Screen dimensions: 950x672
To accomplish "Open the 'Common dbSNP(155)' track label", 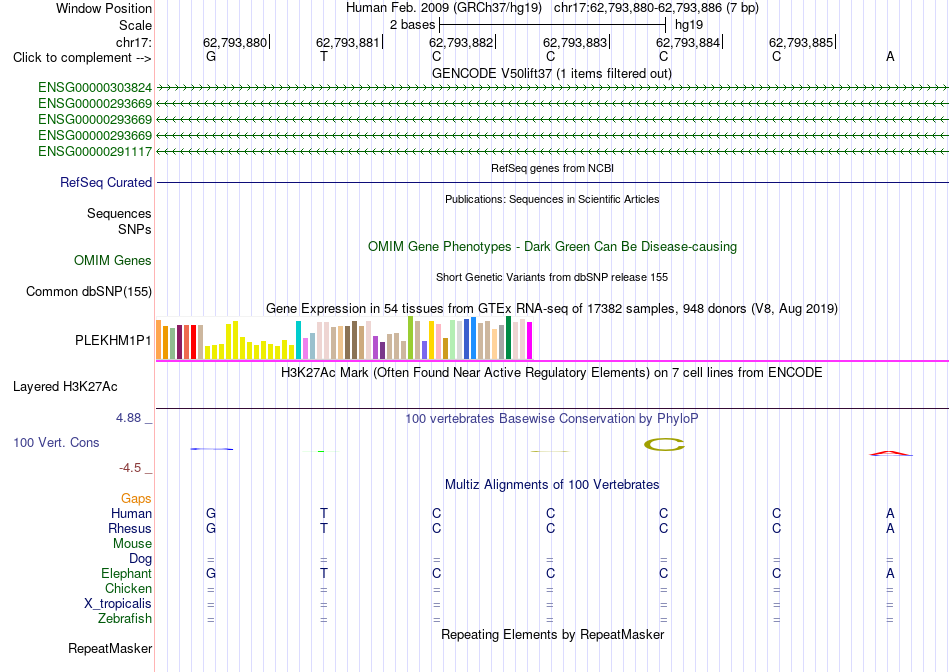I will [x=89, y=291].
